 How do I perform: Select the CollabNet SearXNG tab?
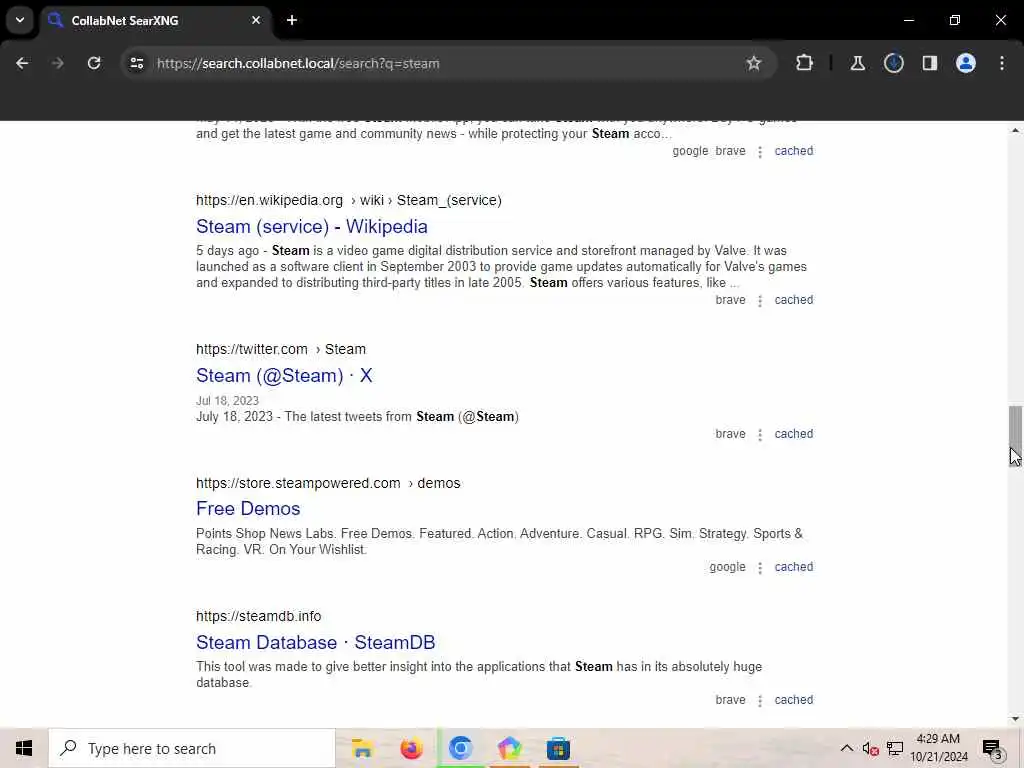point(157,20)
